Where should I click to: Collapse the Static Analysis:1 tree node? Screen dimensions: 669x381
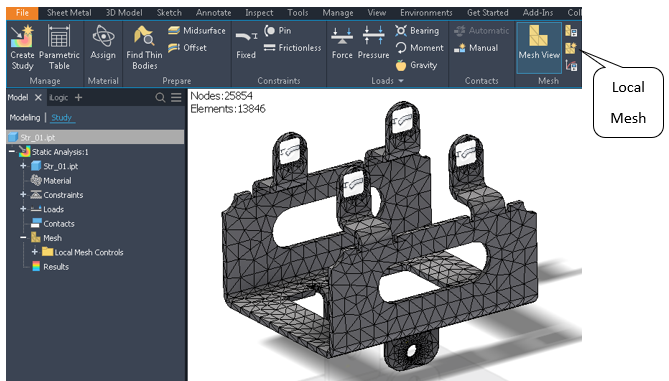coord(12,151)
